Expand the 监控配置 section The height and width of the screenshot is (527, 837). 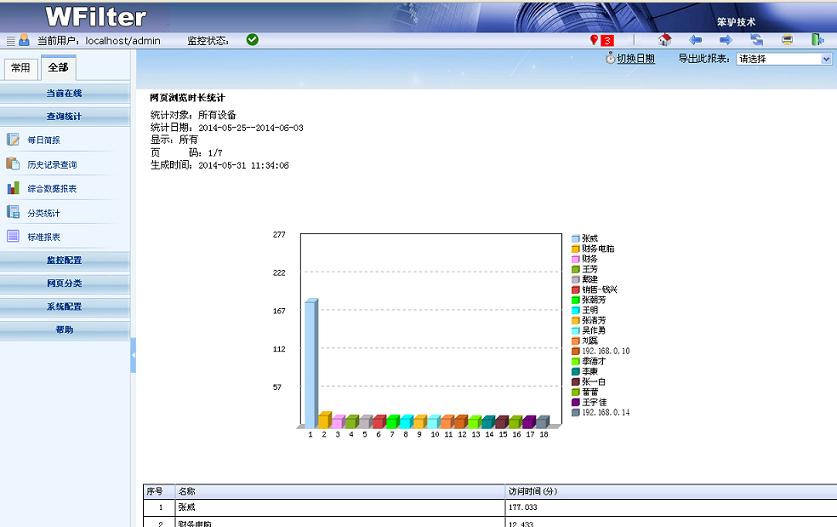pyautogui.click(x=65, y=260)
